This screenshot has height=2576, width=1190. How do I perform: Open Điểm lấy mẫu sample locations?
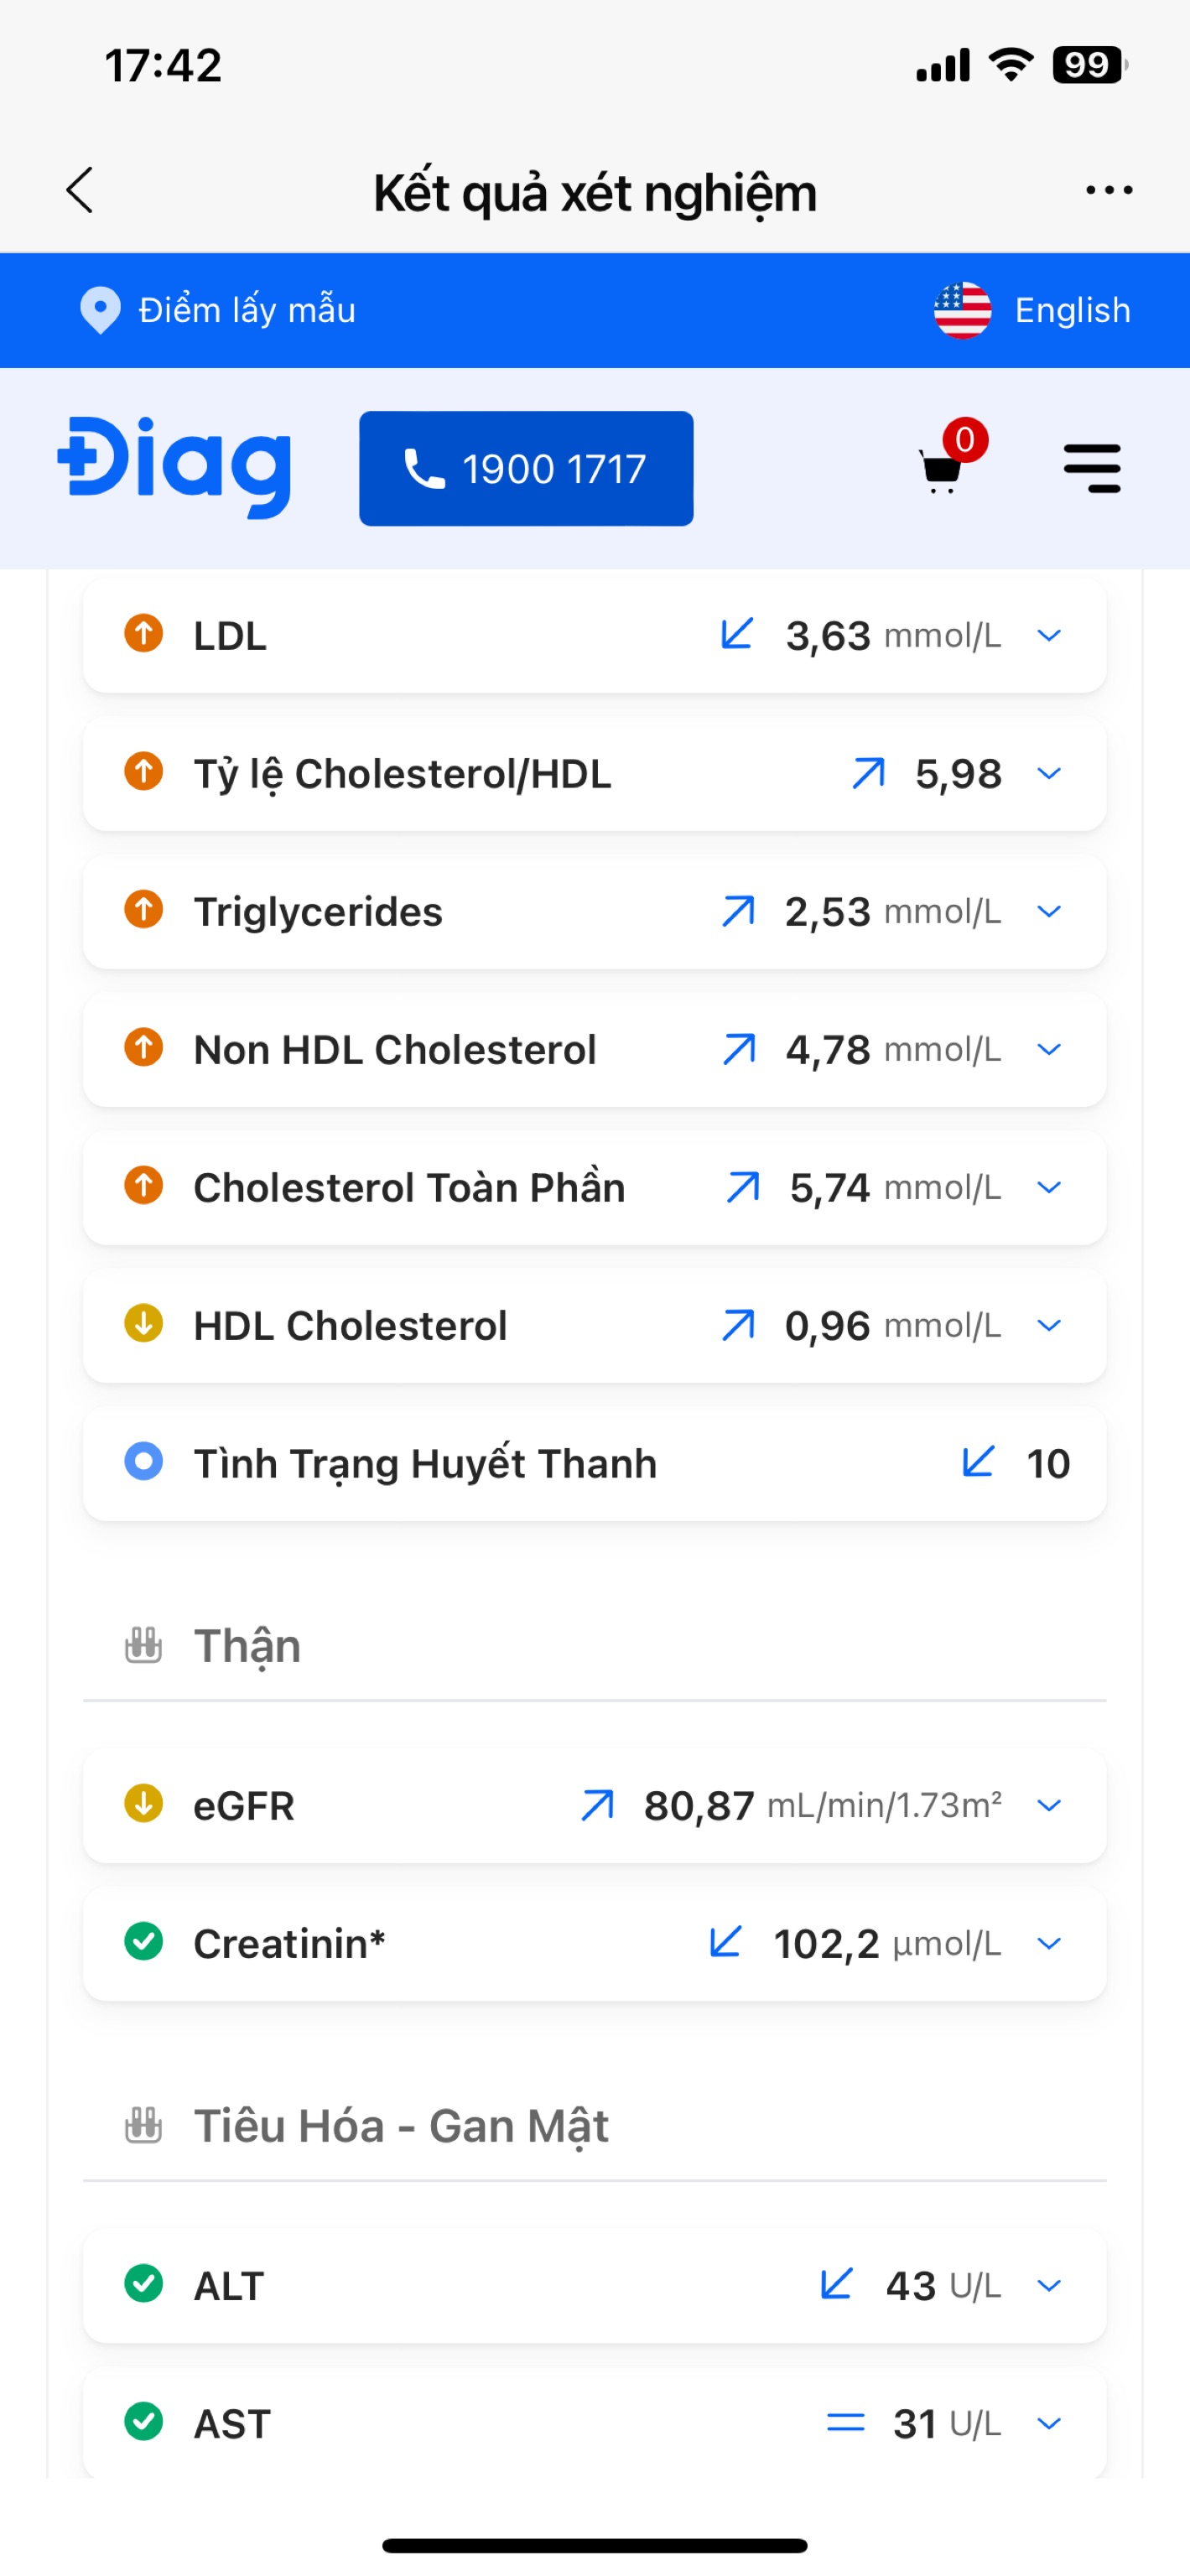click(247, 310)
